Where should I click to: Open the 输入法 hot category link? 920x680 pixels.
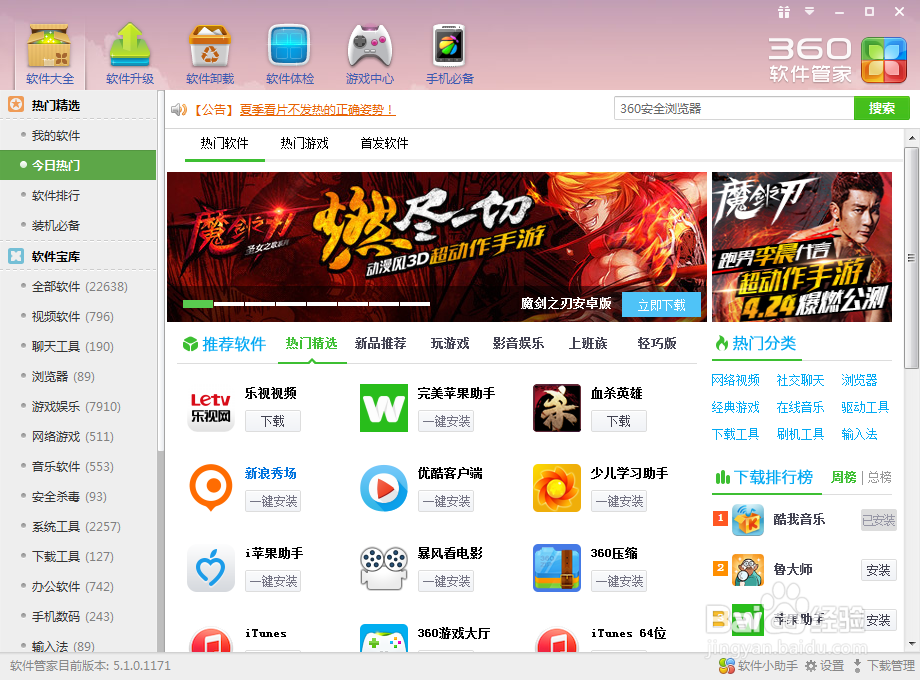tap(860, 434)
